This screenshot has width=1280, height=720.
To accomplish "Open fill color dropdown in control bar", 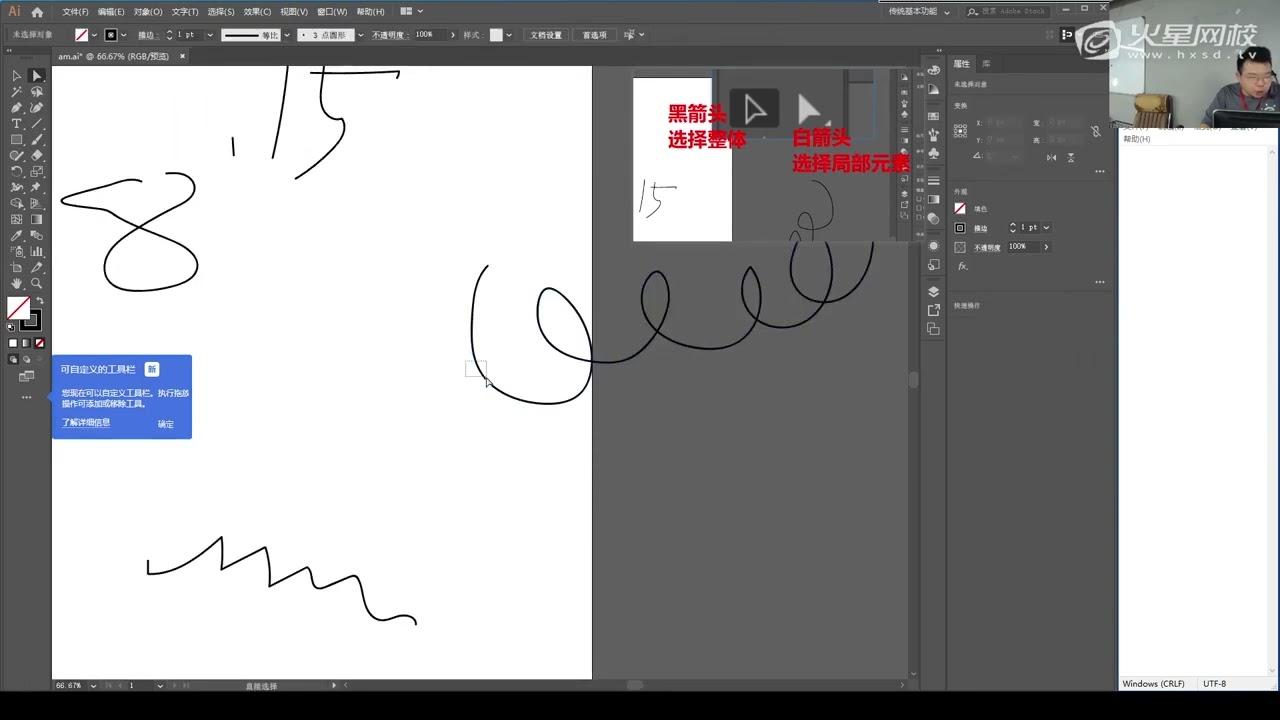I will (95, 35).
